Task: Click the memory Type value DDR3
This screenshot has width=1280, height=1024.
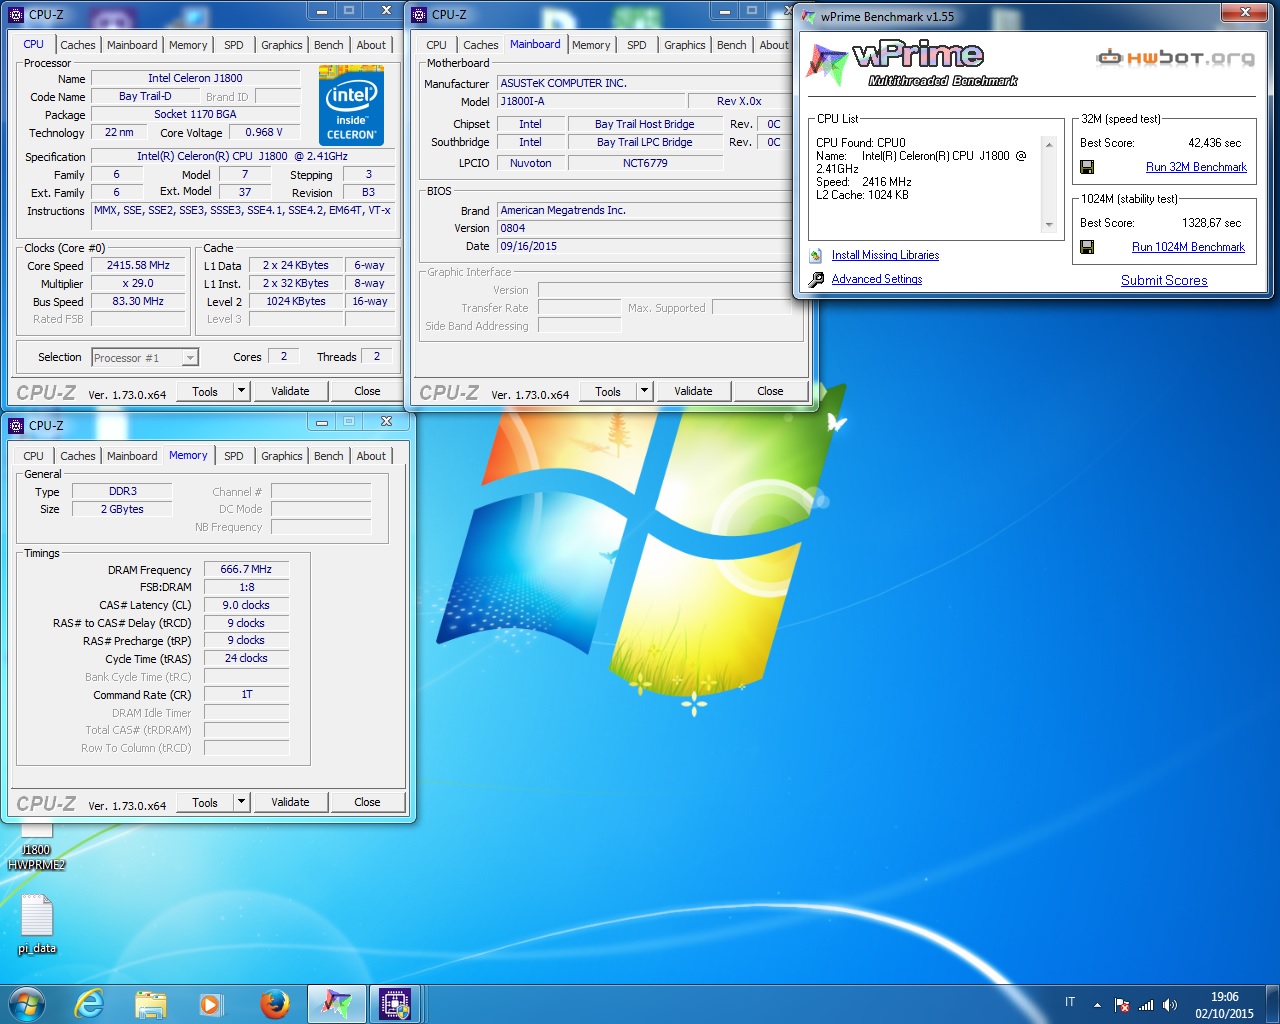Action: [123, 491]
